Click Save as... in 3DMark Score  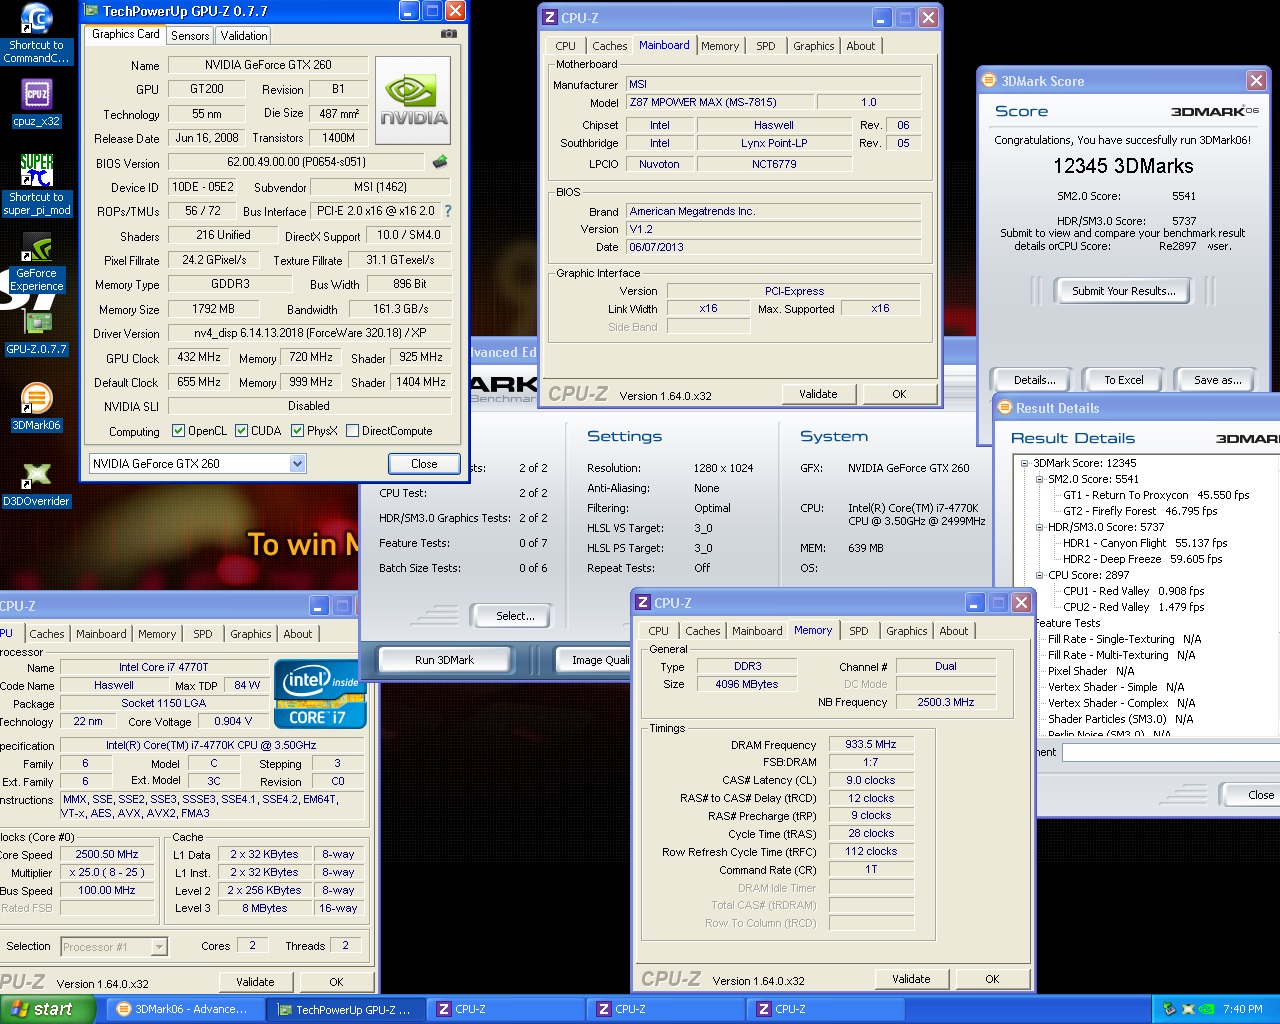(1217, 380)
